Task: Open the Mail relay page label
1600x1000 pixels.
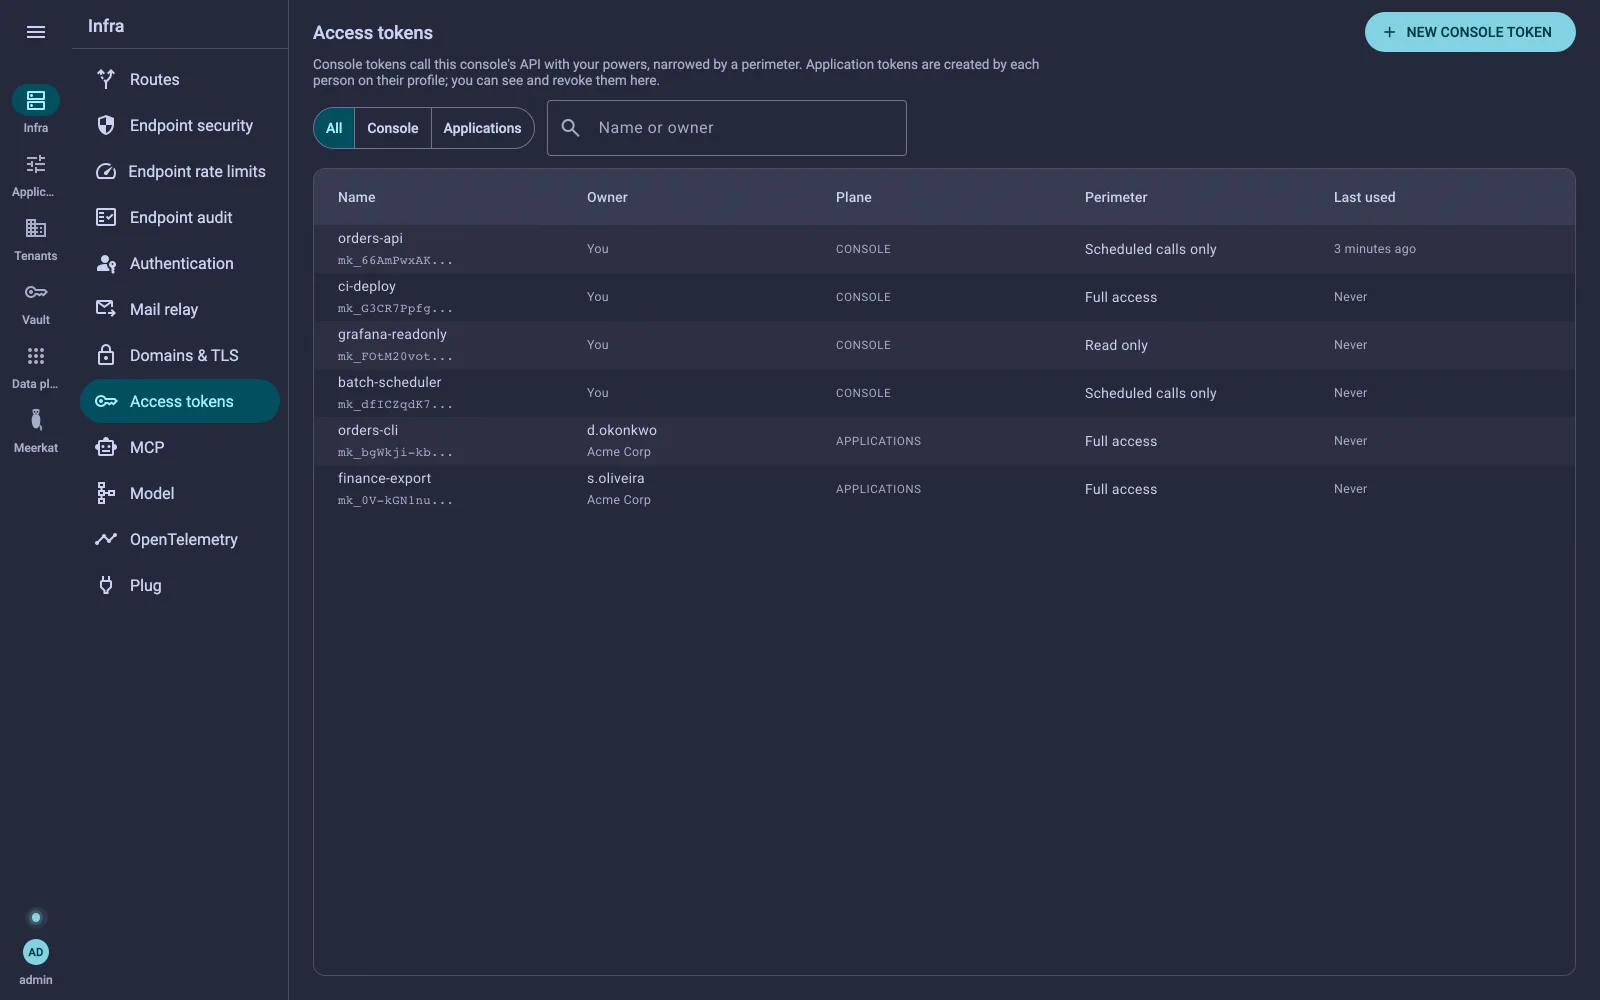Action: point(164,309)
